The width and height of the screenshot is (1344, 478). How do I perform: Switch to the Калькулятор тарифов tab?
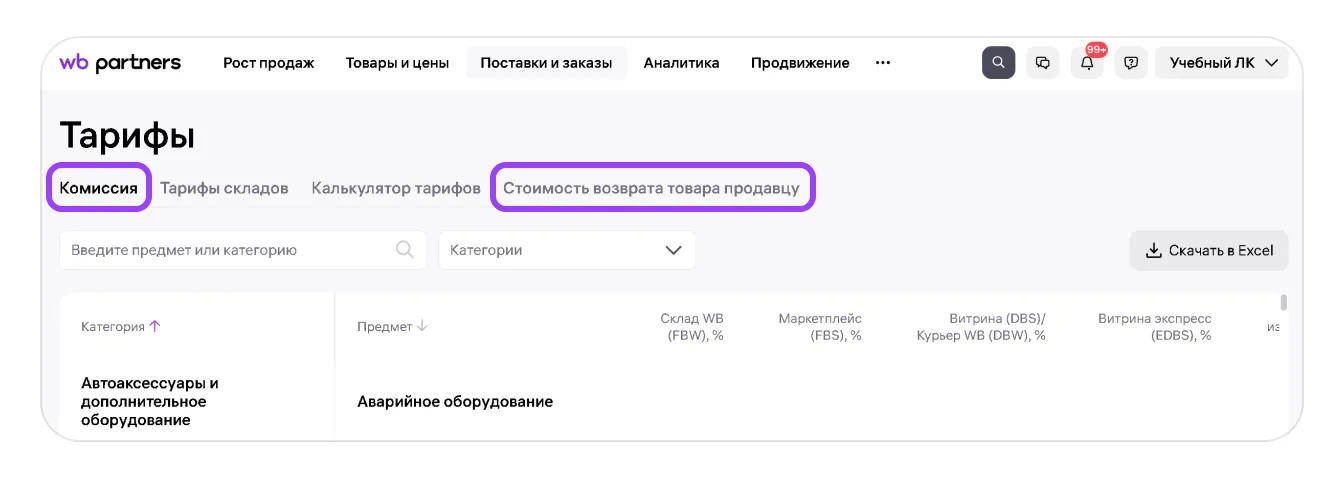click(396, 188)
